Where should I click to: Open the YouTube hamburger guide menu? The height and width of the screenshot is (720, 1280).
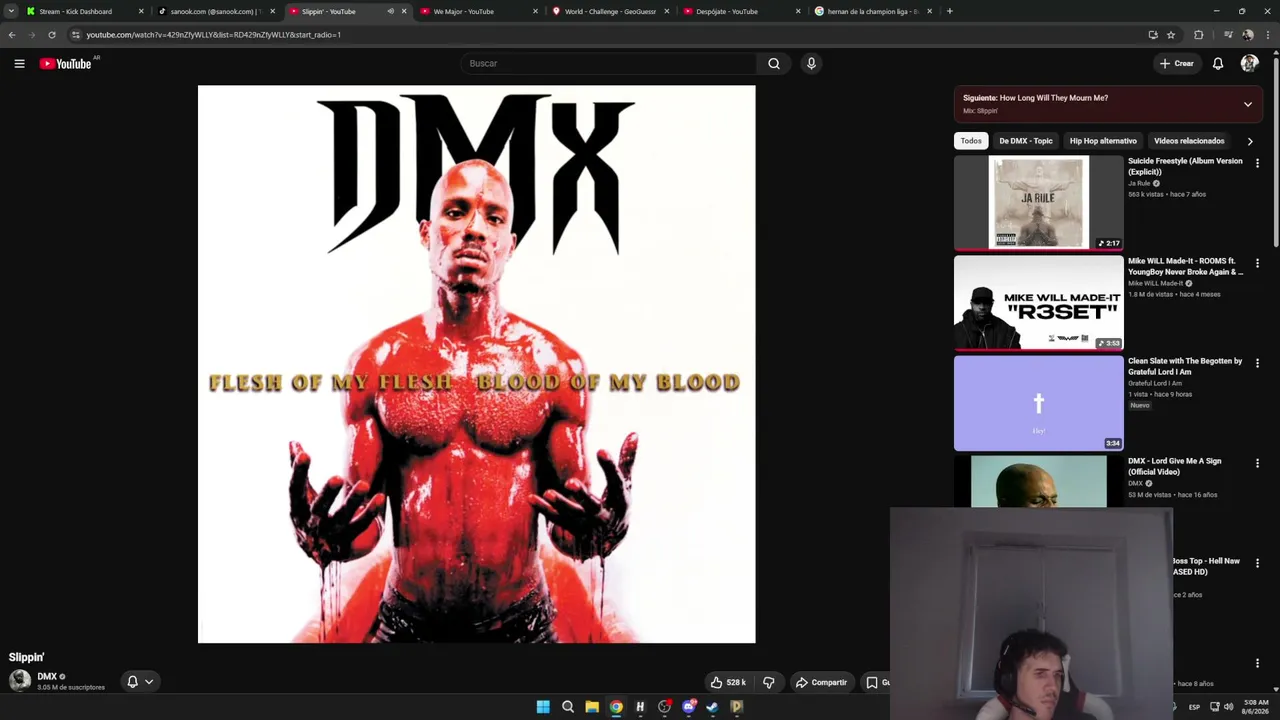coord(19,63)
